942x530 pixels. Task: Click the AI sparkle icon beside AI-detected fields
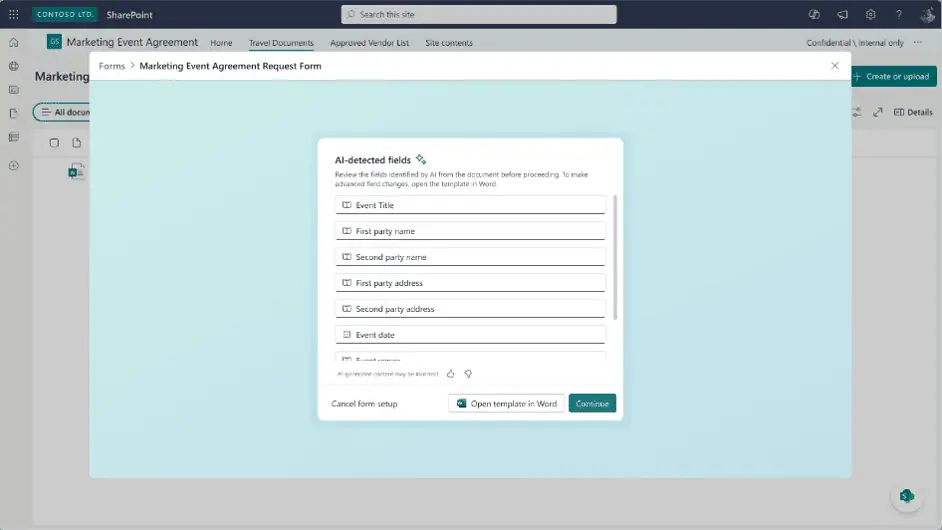tap(421, 159)
